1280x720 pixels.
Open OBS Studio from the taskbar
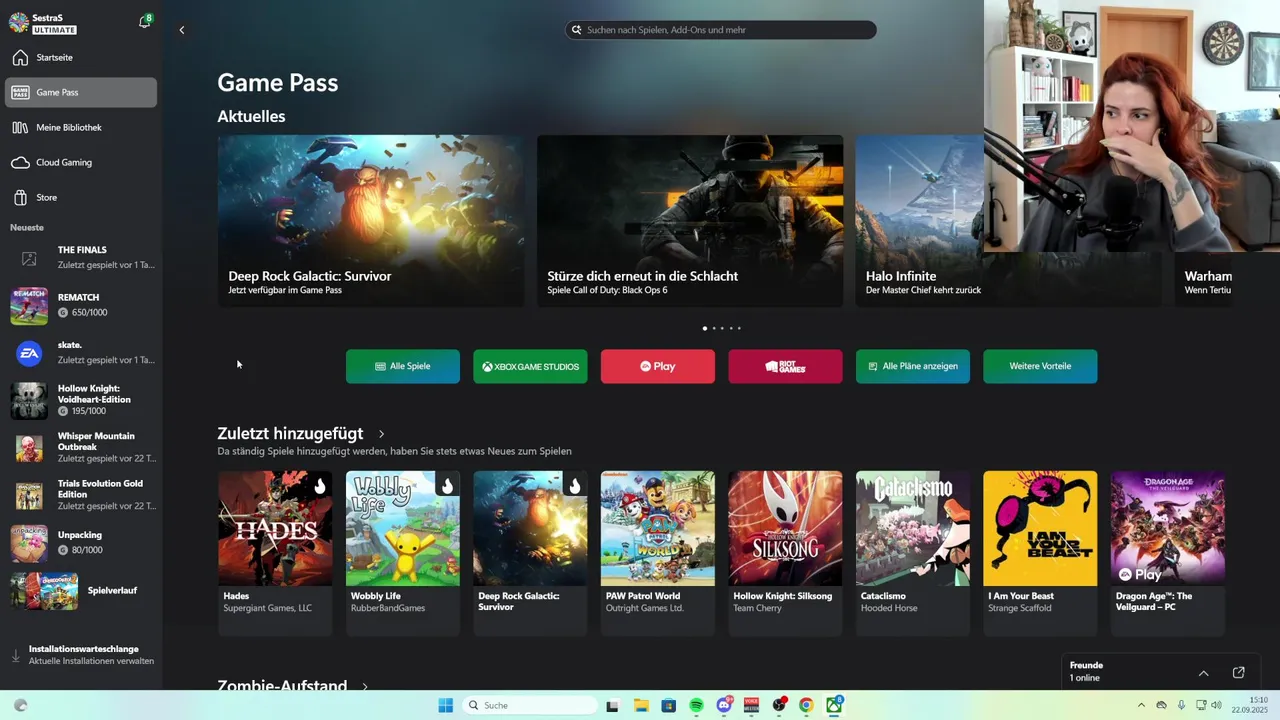(779, 705)
